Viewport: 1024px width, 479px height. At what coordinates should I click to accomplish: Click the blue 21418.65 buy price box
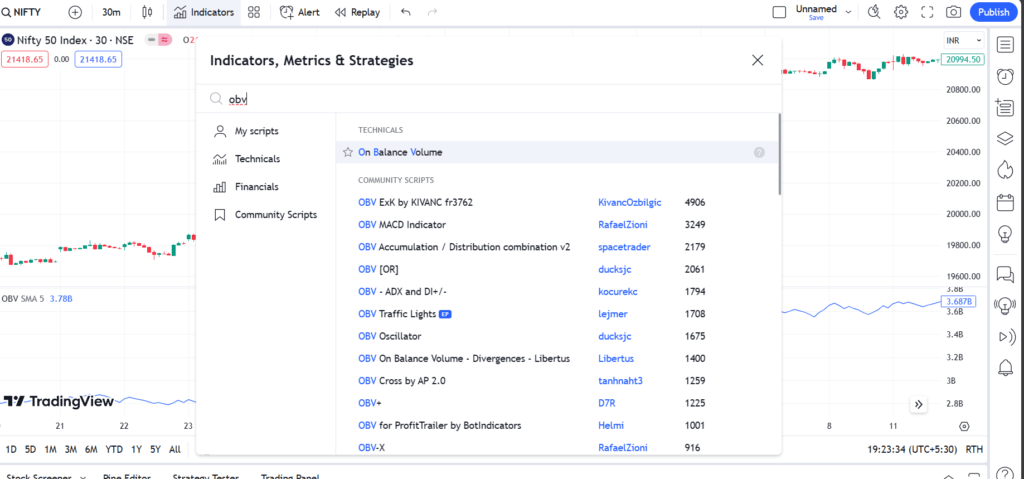[99, 59]
